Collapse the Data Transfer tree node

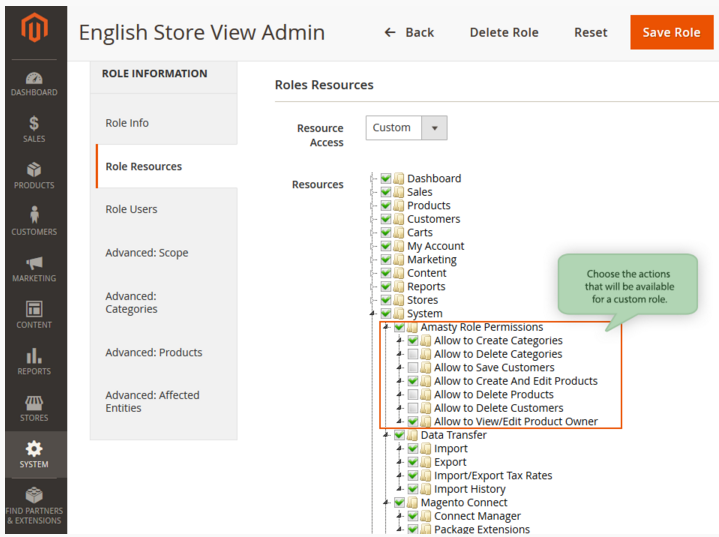pyautogui.click(x=386, y=435)
